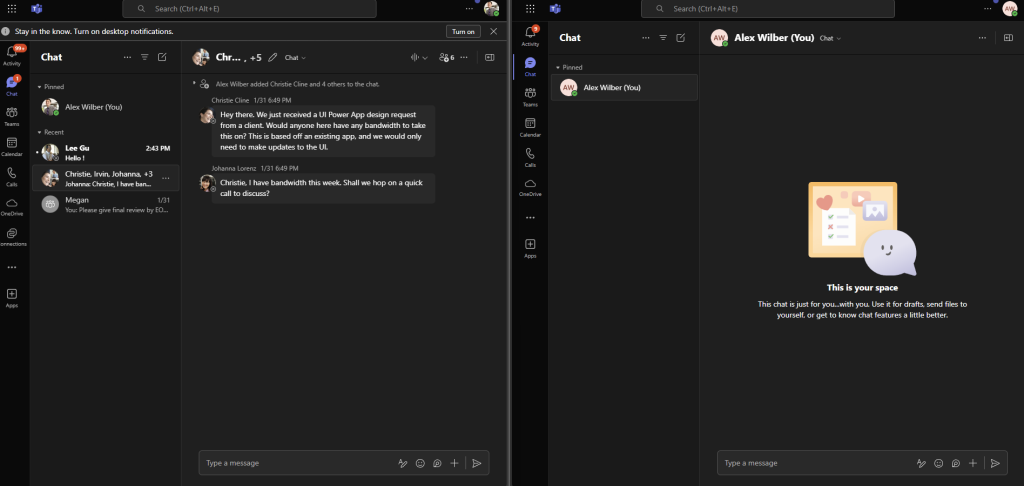Open Chat in left Teams window rail
Viewport: 1024px width, 486px height.
12,86
